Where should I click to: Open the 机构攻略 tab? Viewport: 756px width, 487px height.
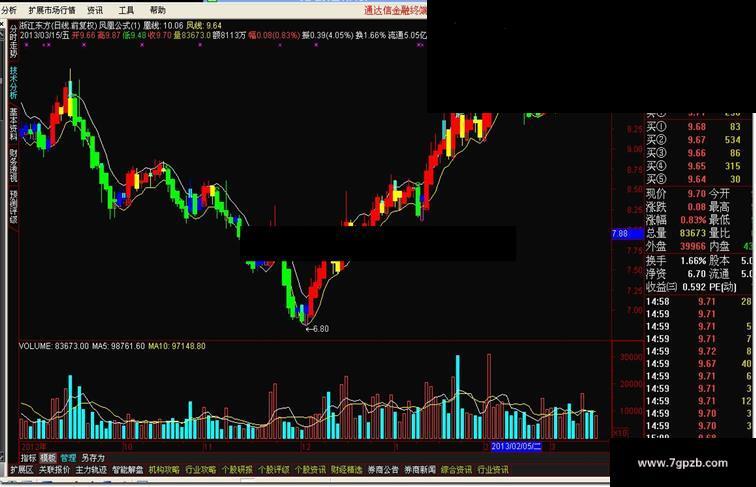(x=164, y=469)
